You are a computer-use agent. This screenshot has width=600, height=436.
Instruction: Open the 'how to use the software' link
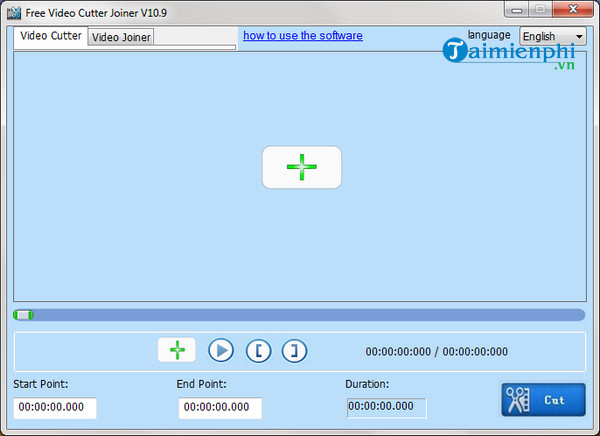click(302, 36)
